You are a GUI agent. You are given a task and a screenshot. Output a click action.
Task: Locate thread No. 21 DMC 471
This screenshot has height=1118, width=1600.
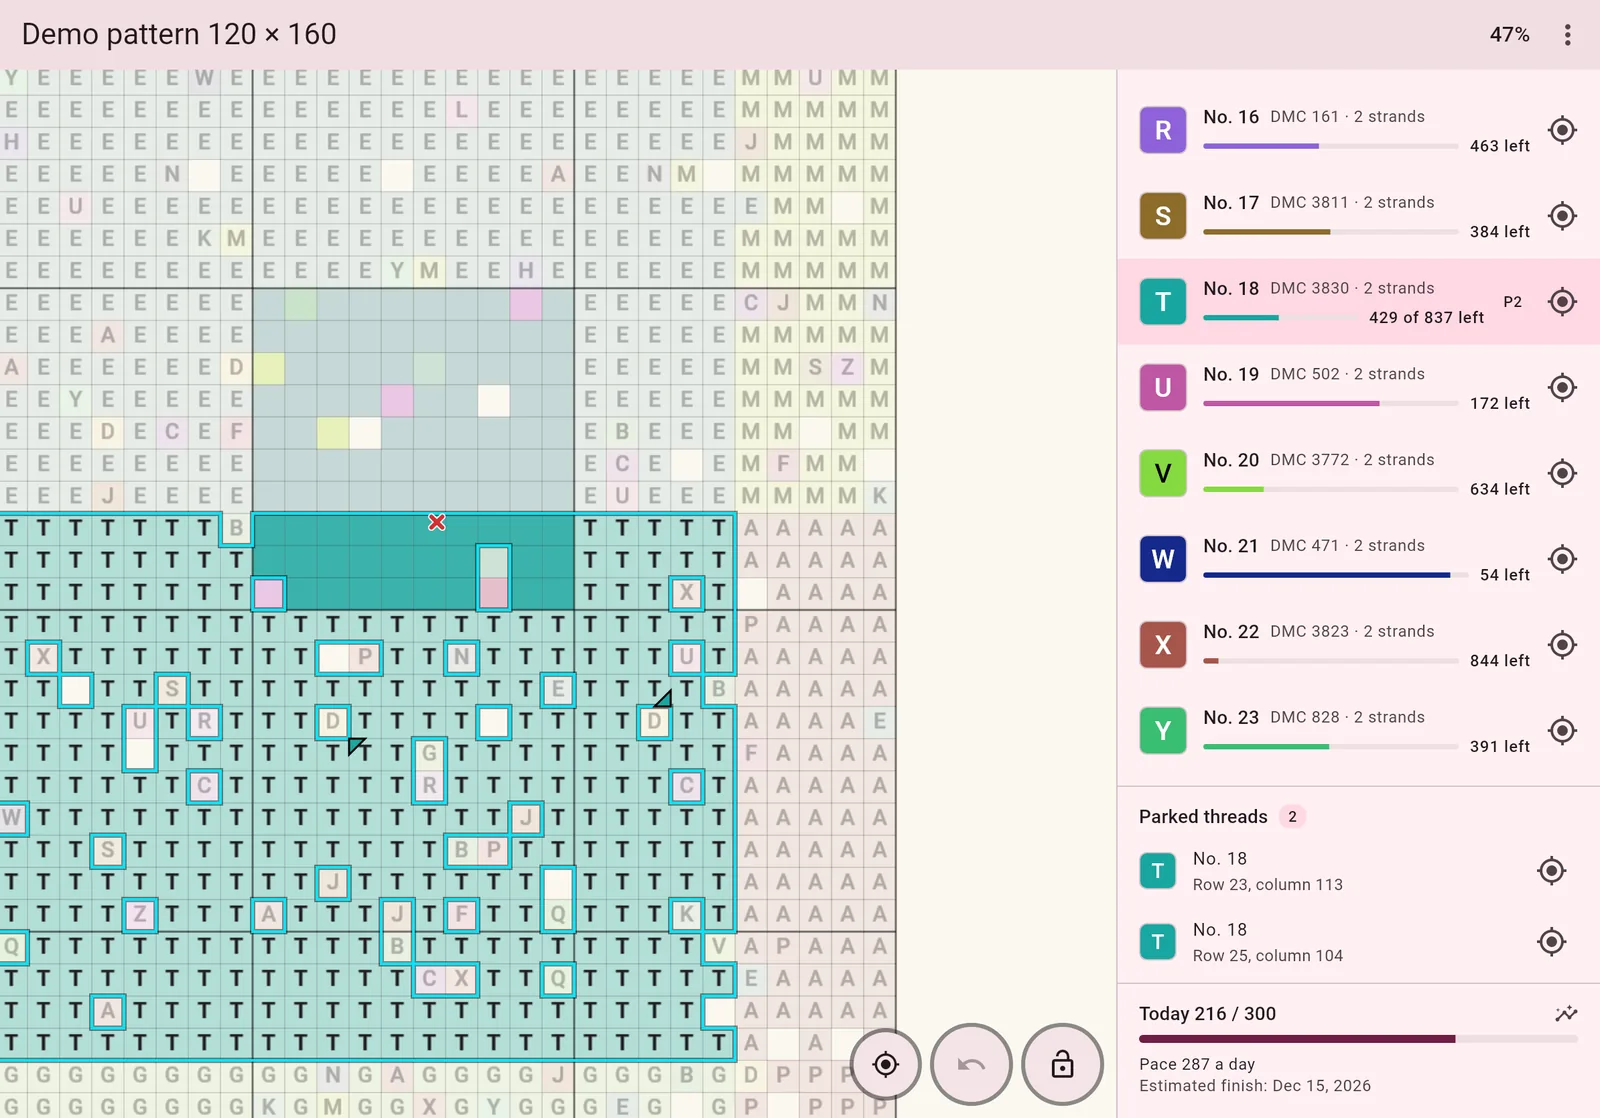[1562, 559]
